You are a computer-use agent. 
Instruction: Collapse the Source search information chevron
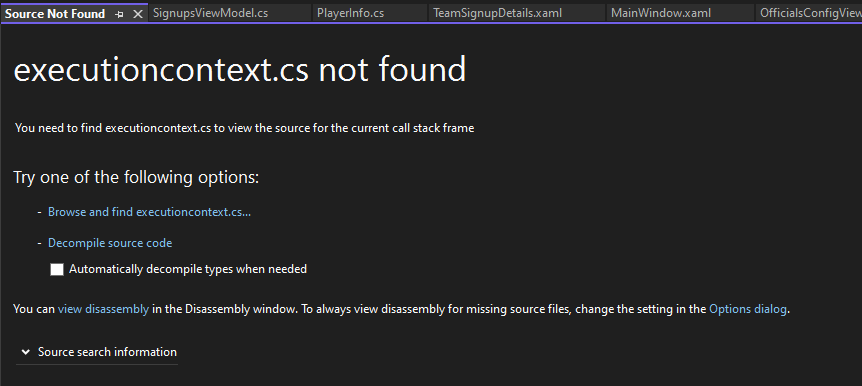point(25,352)
